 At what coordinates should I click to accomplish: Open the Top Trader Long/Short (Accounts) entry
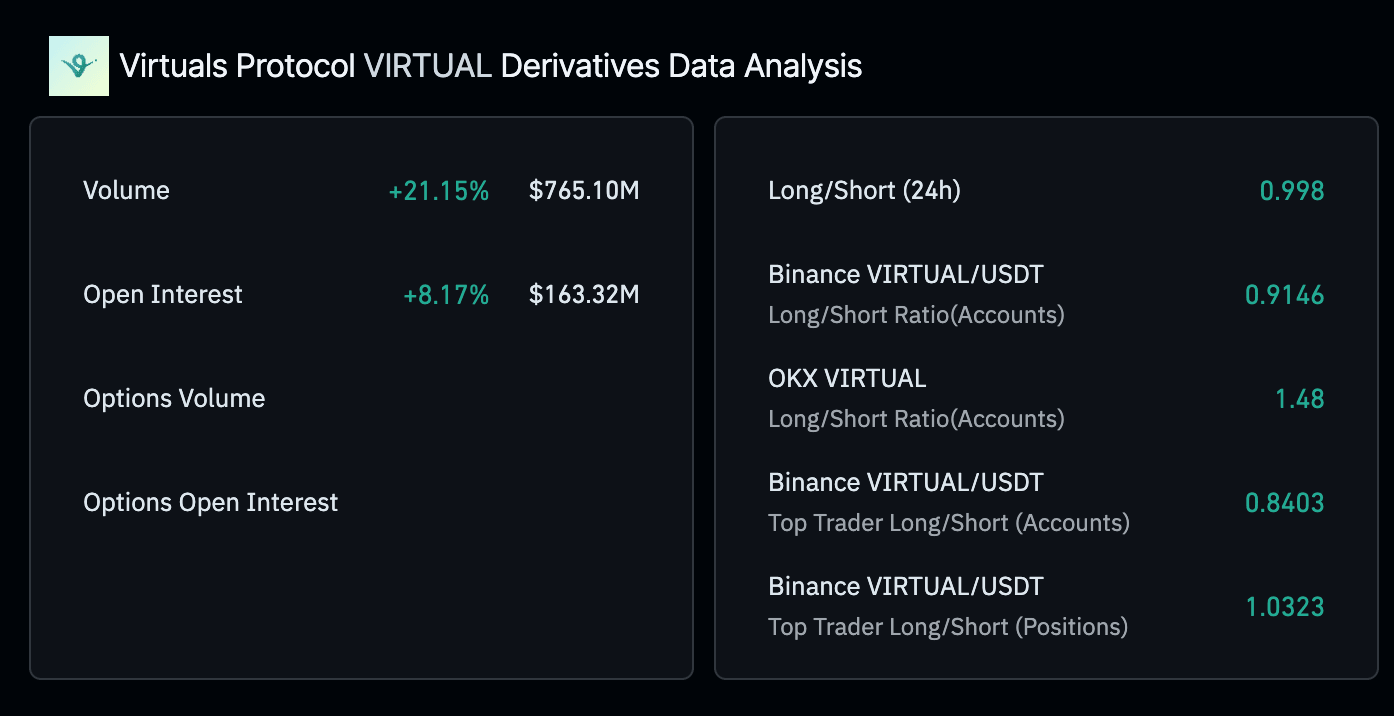[948, 503]
